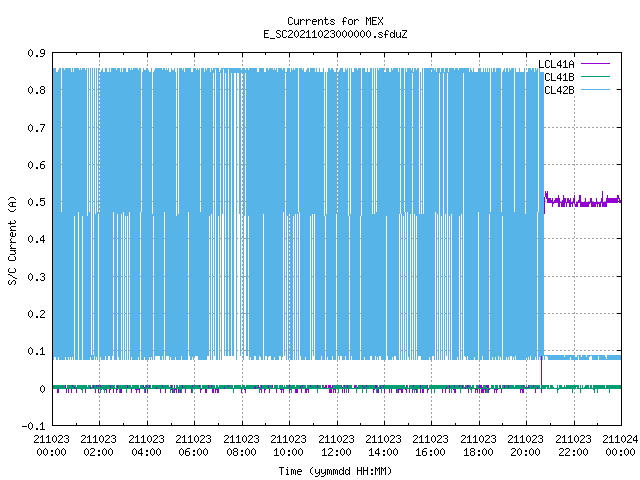Click the x-axis tick label 211023 22:00

(573, 446)
